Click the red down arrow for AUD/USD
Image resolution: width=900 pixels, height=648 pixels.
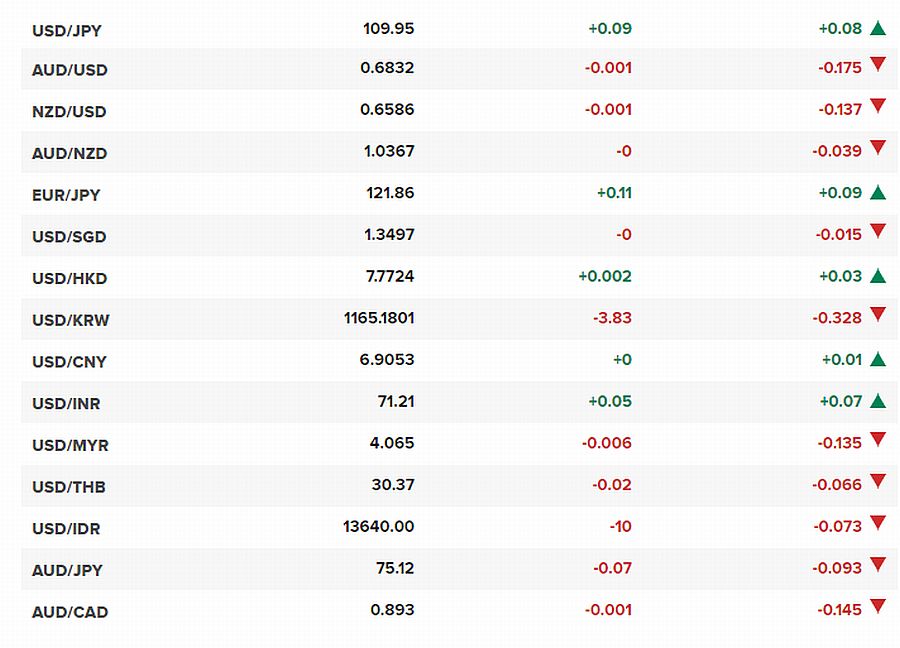point(878,64)
